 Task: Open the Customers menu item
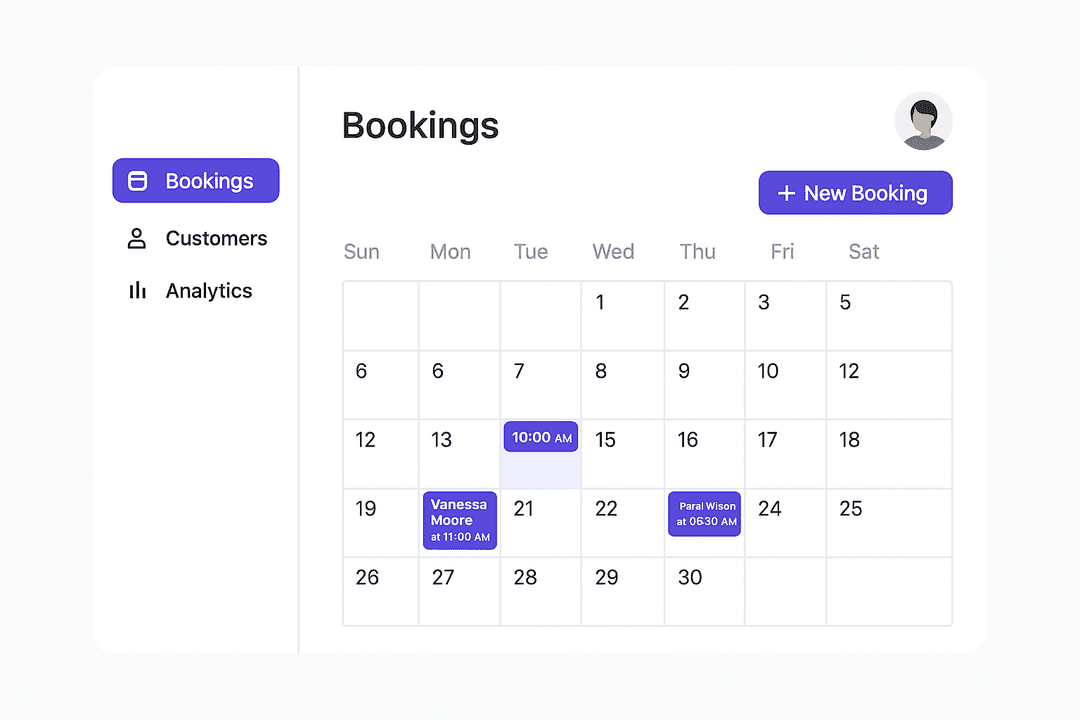(216, 238)
